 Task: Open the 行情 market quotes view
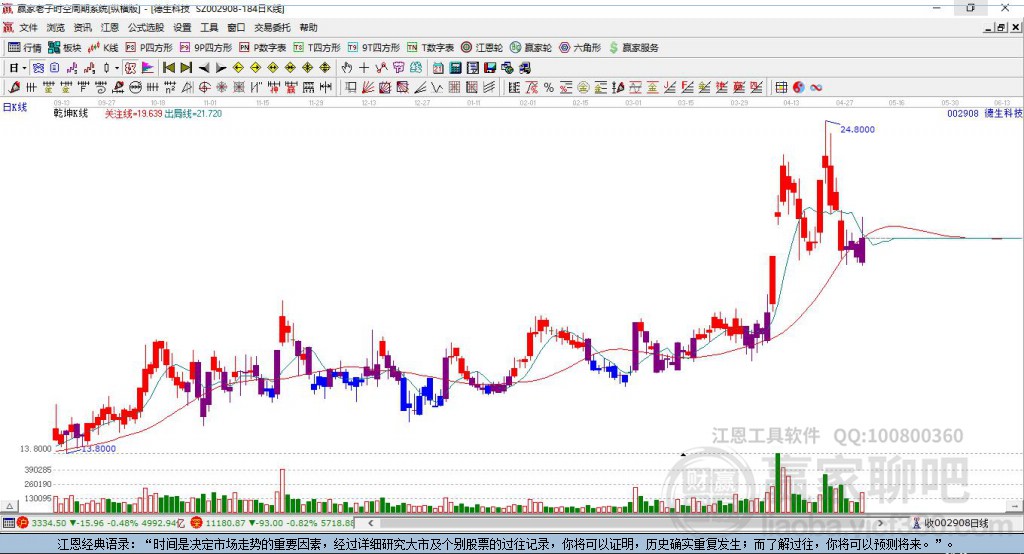(x=25, y=47)
